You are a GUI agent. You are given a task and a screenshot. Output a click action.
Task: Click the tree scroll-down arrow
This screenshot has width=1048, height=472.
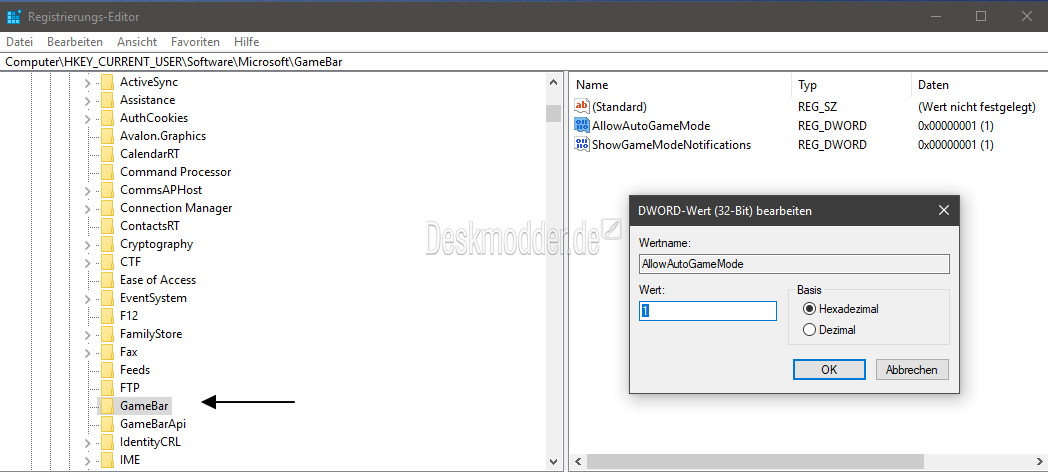pos(553,461)
